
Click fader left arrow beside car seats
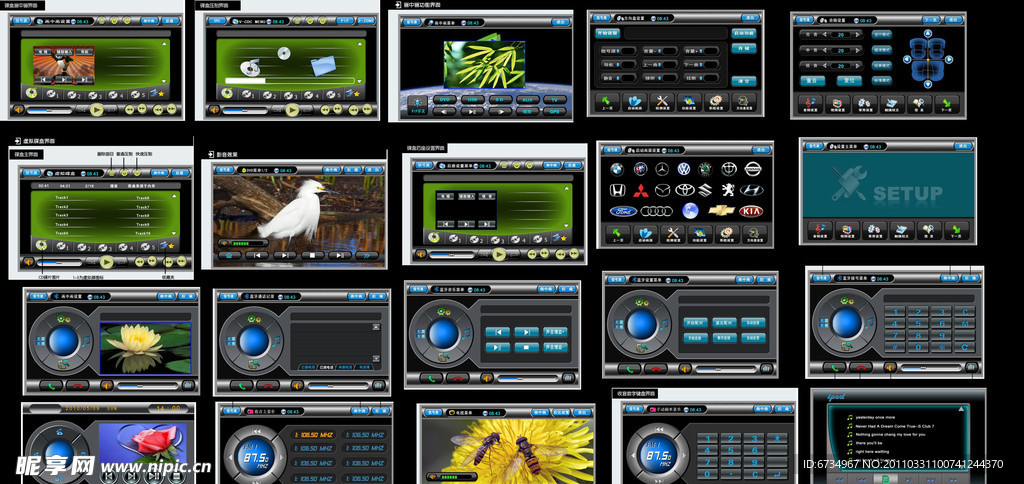pos(906,59)
